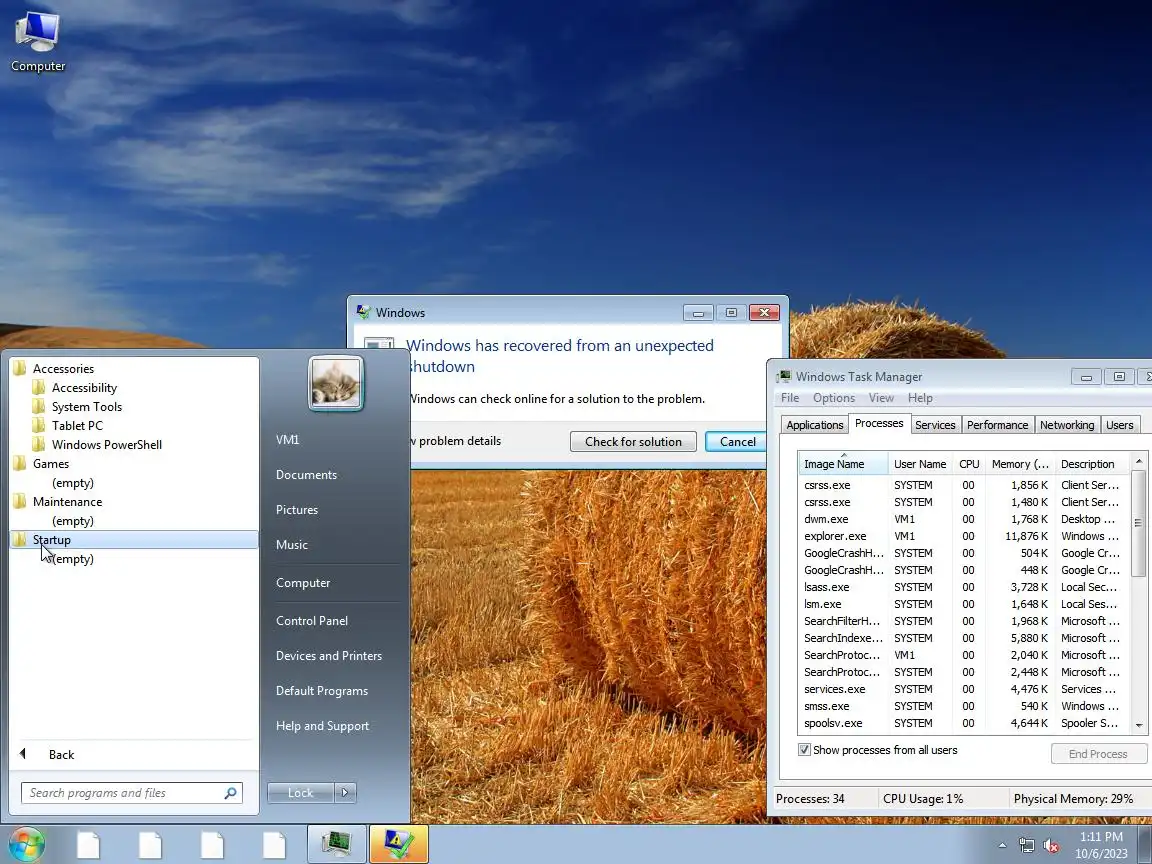Click the System Tools folder icon
The height and width of the screenshot is (864, 1152).
(39, 406)
